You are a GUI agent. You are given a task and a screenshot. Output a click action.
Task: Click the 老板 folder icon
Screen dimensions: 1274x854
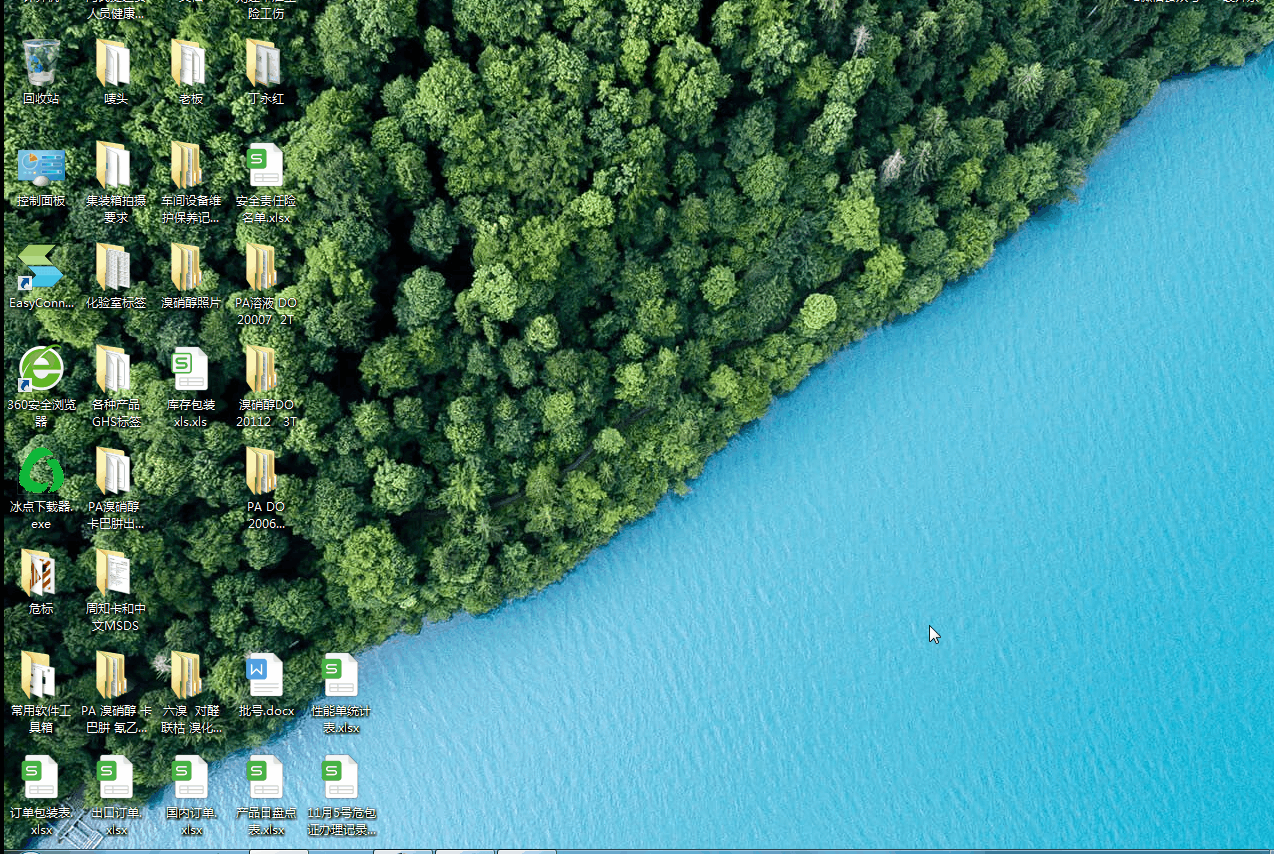(x=190, y=64)
